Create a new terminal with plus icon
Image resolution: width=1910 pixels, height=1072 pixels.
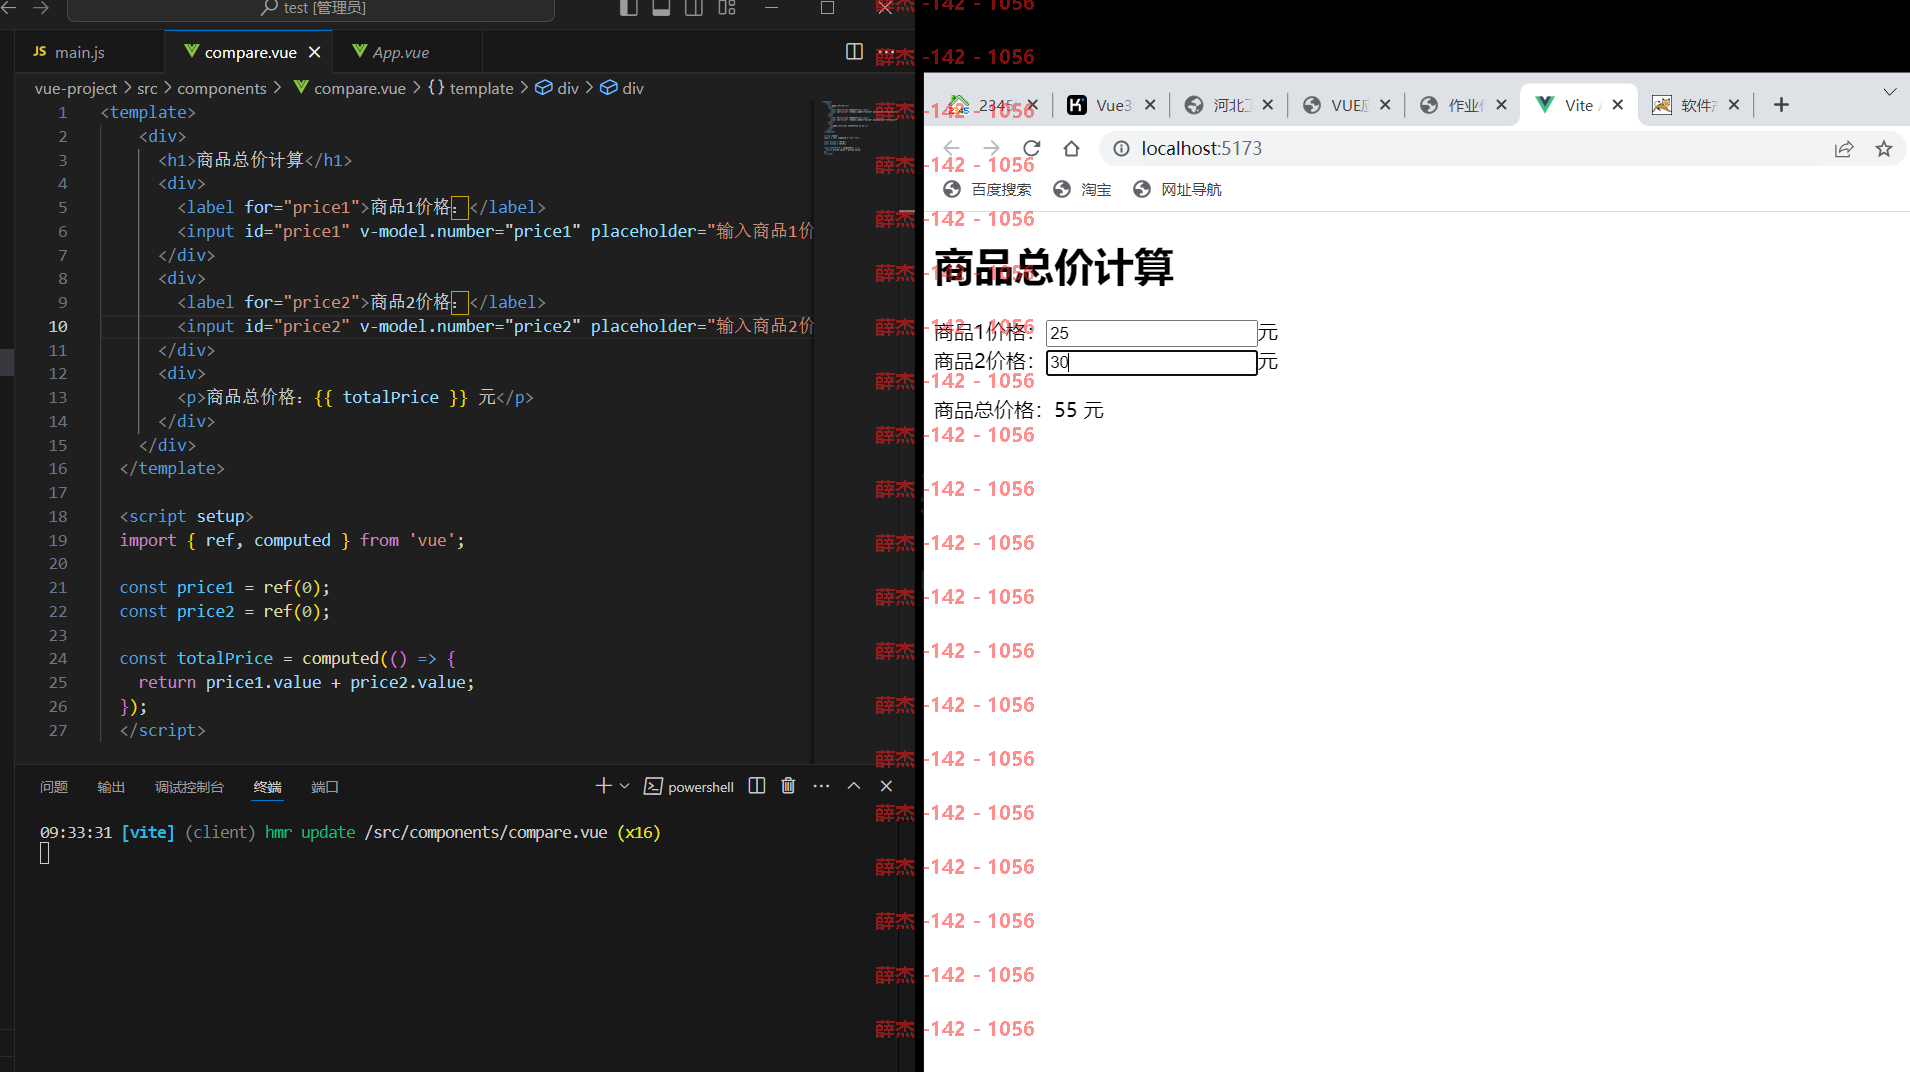click(x=603, y=786)
